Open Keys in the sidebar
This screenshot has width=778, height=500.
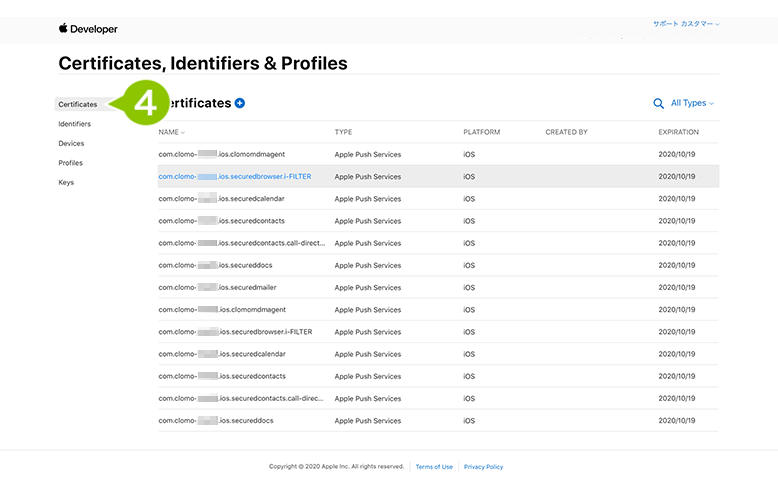[x=66, y=182]
